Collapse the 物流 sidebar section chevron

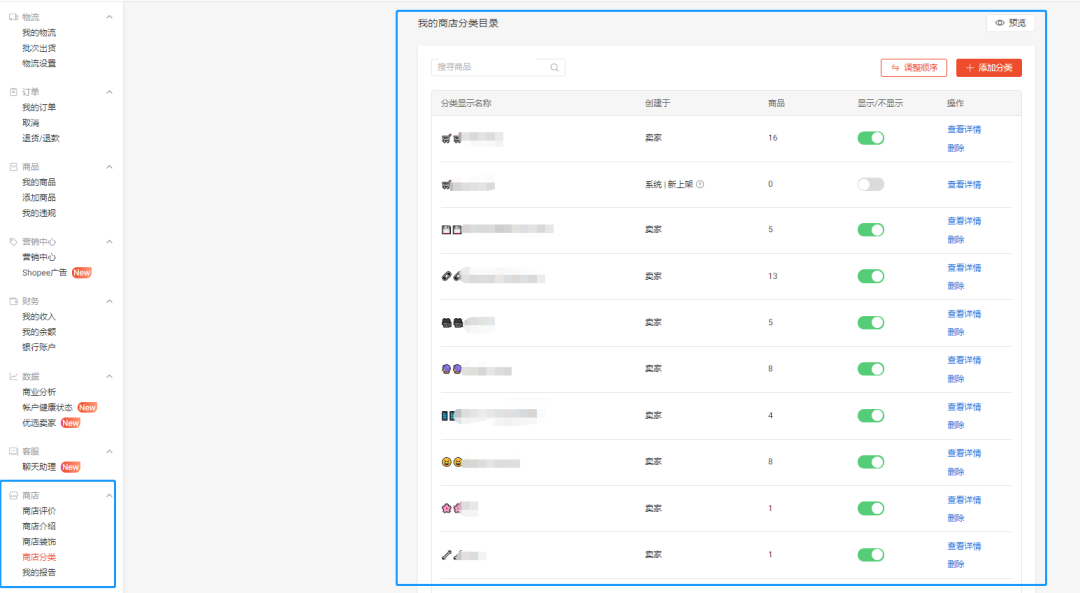coord(109,17)
